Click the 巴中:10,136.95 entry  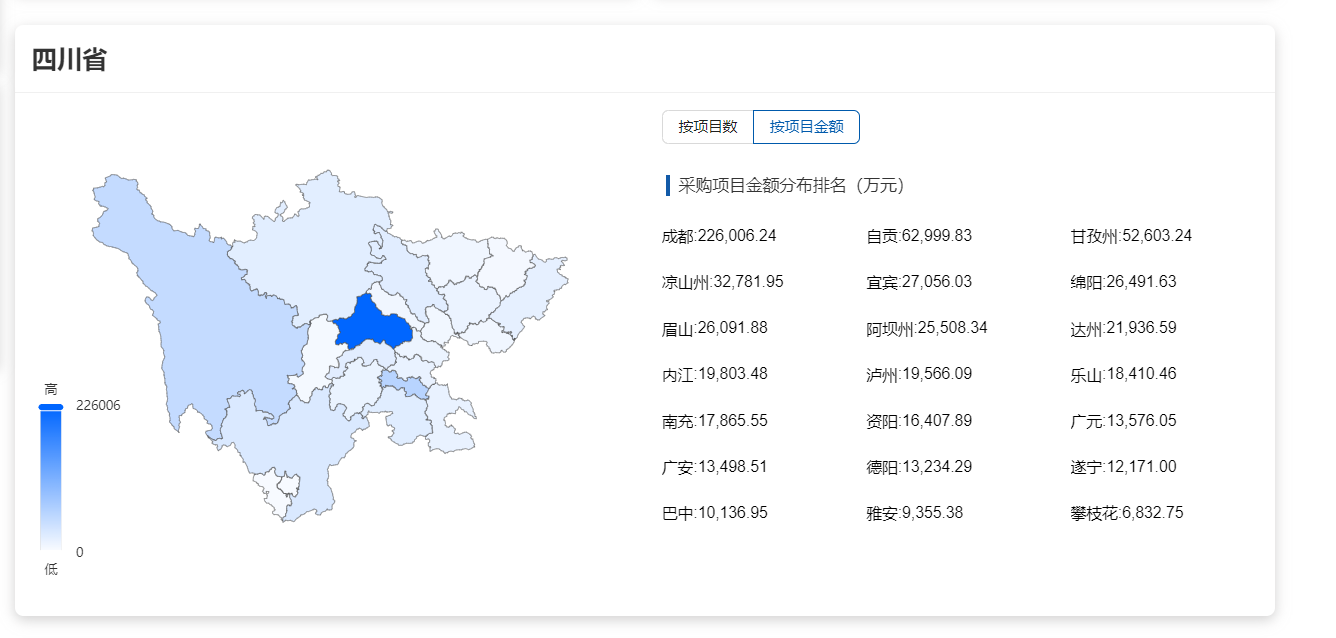715,513
